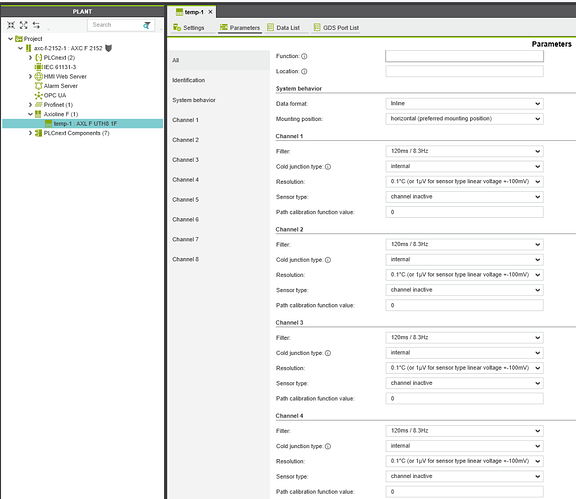Close the temp-1 editor tab

[x=210, y=12]
